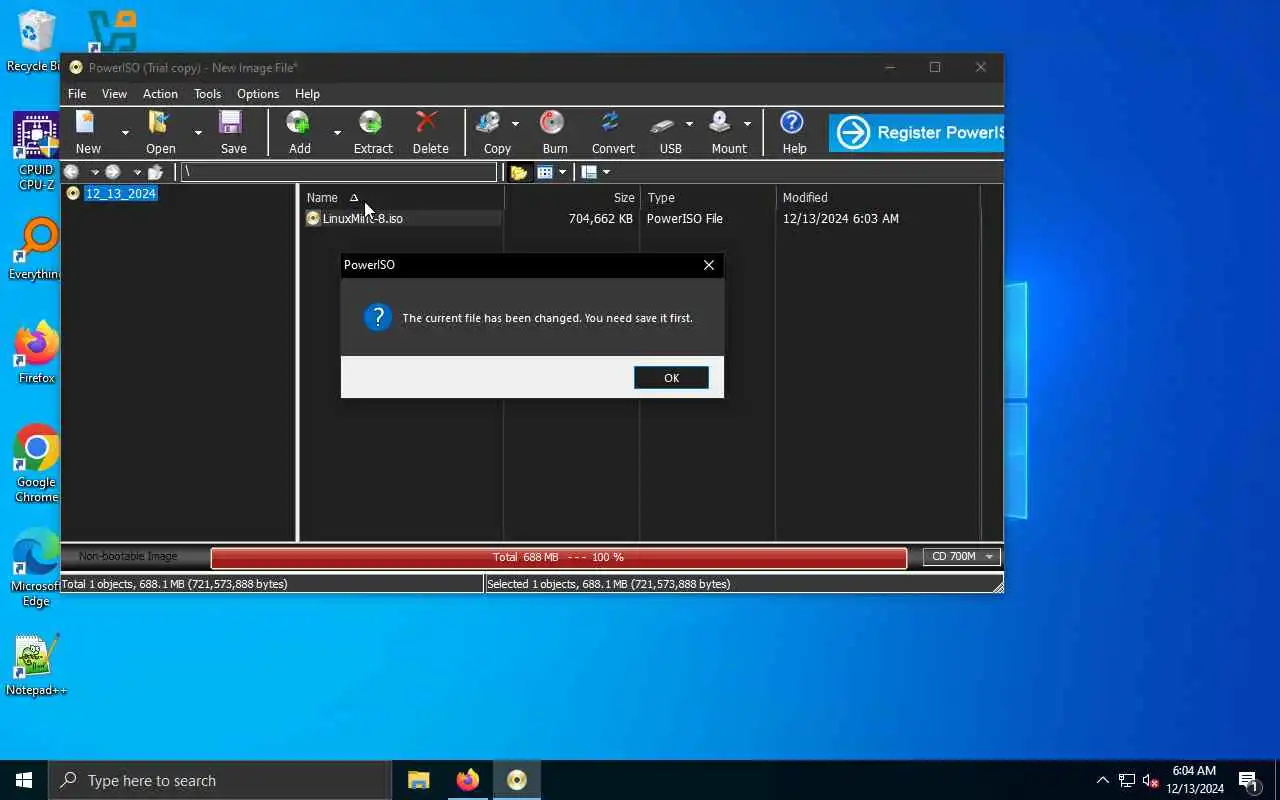Click the Convert toolbar icon
Image resolution: width=1280 pixels, height=800 pixels.
point(610,123)
